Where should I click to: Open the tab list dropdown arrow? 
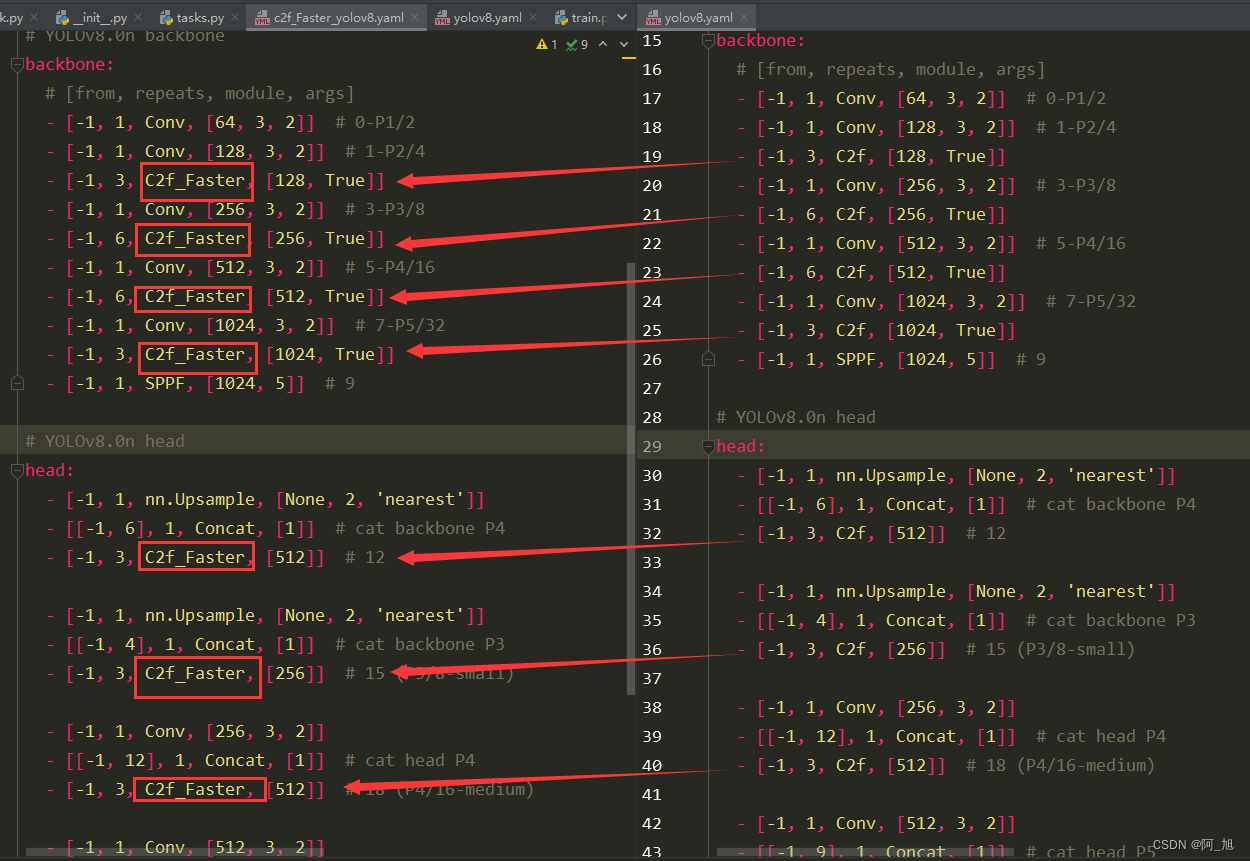tap(623, 17)
